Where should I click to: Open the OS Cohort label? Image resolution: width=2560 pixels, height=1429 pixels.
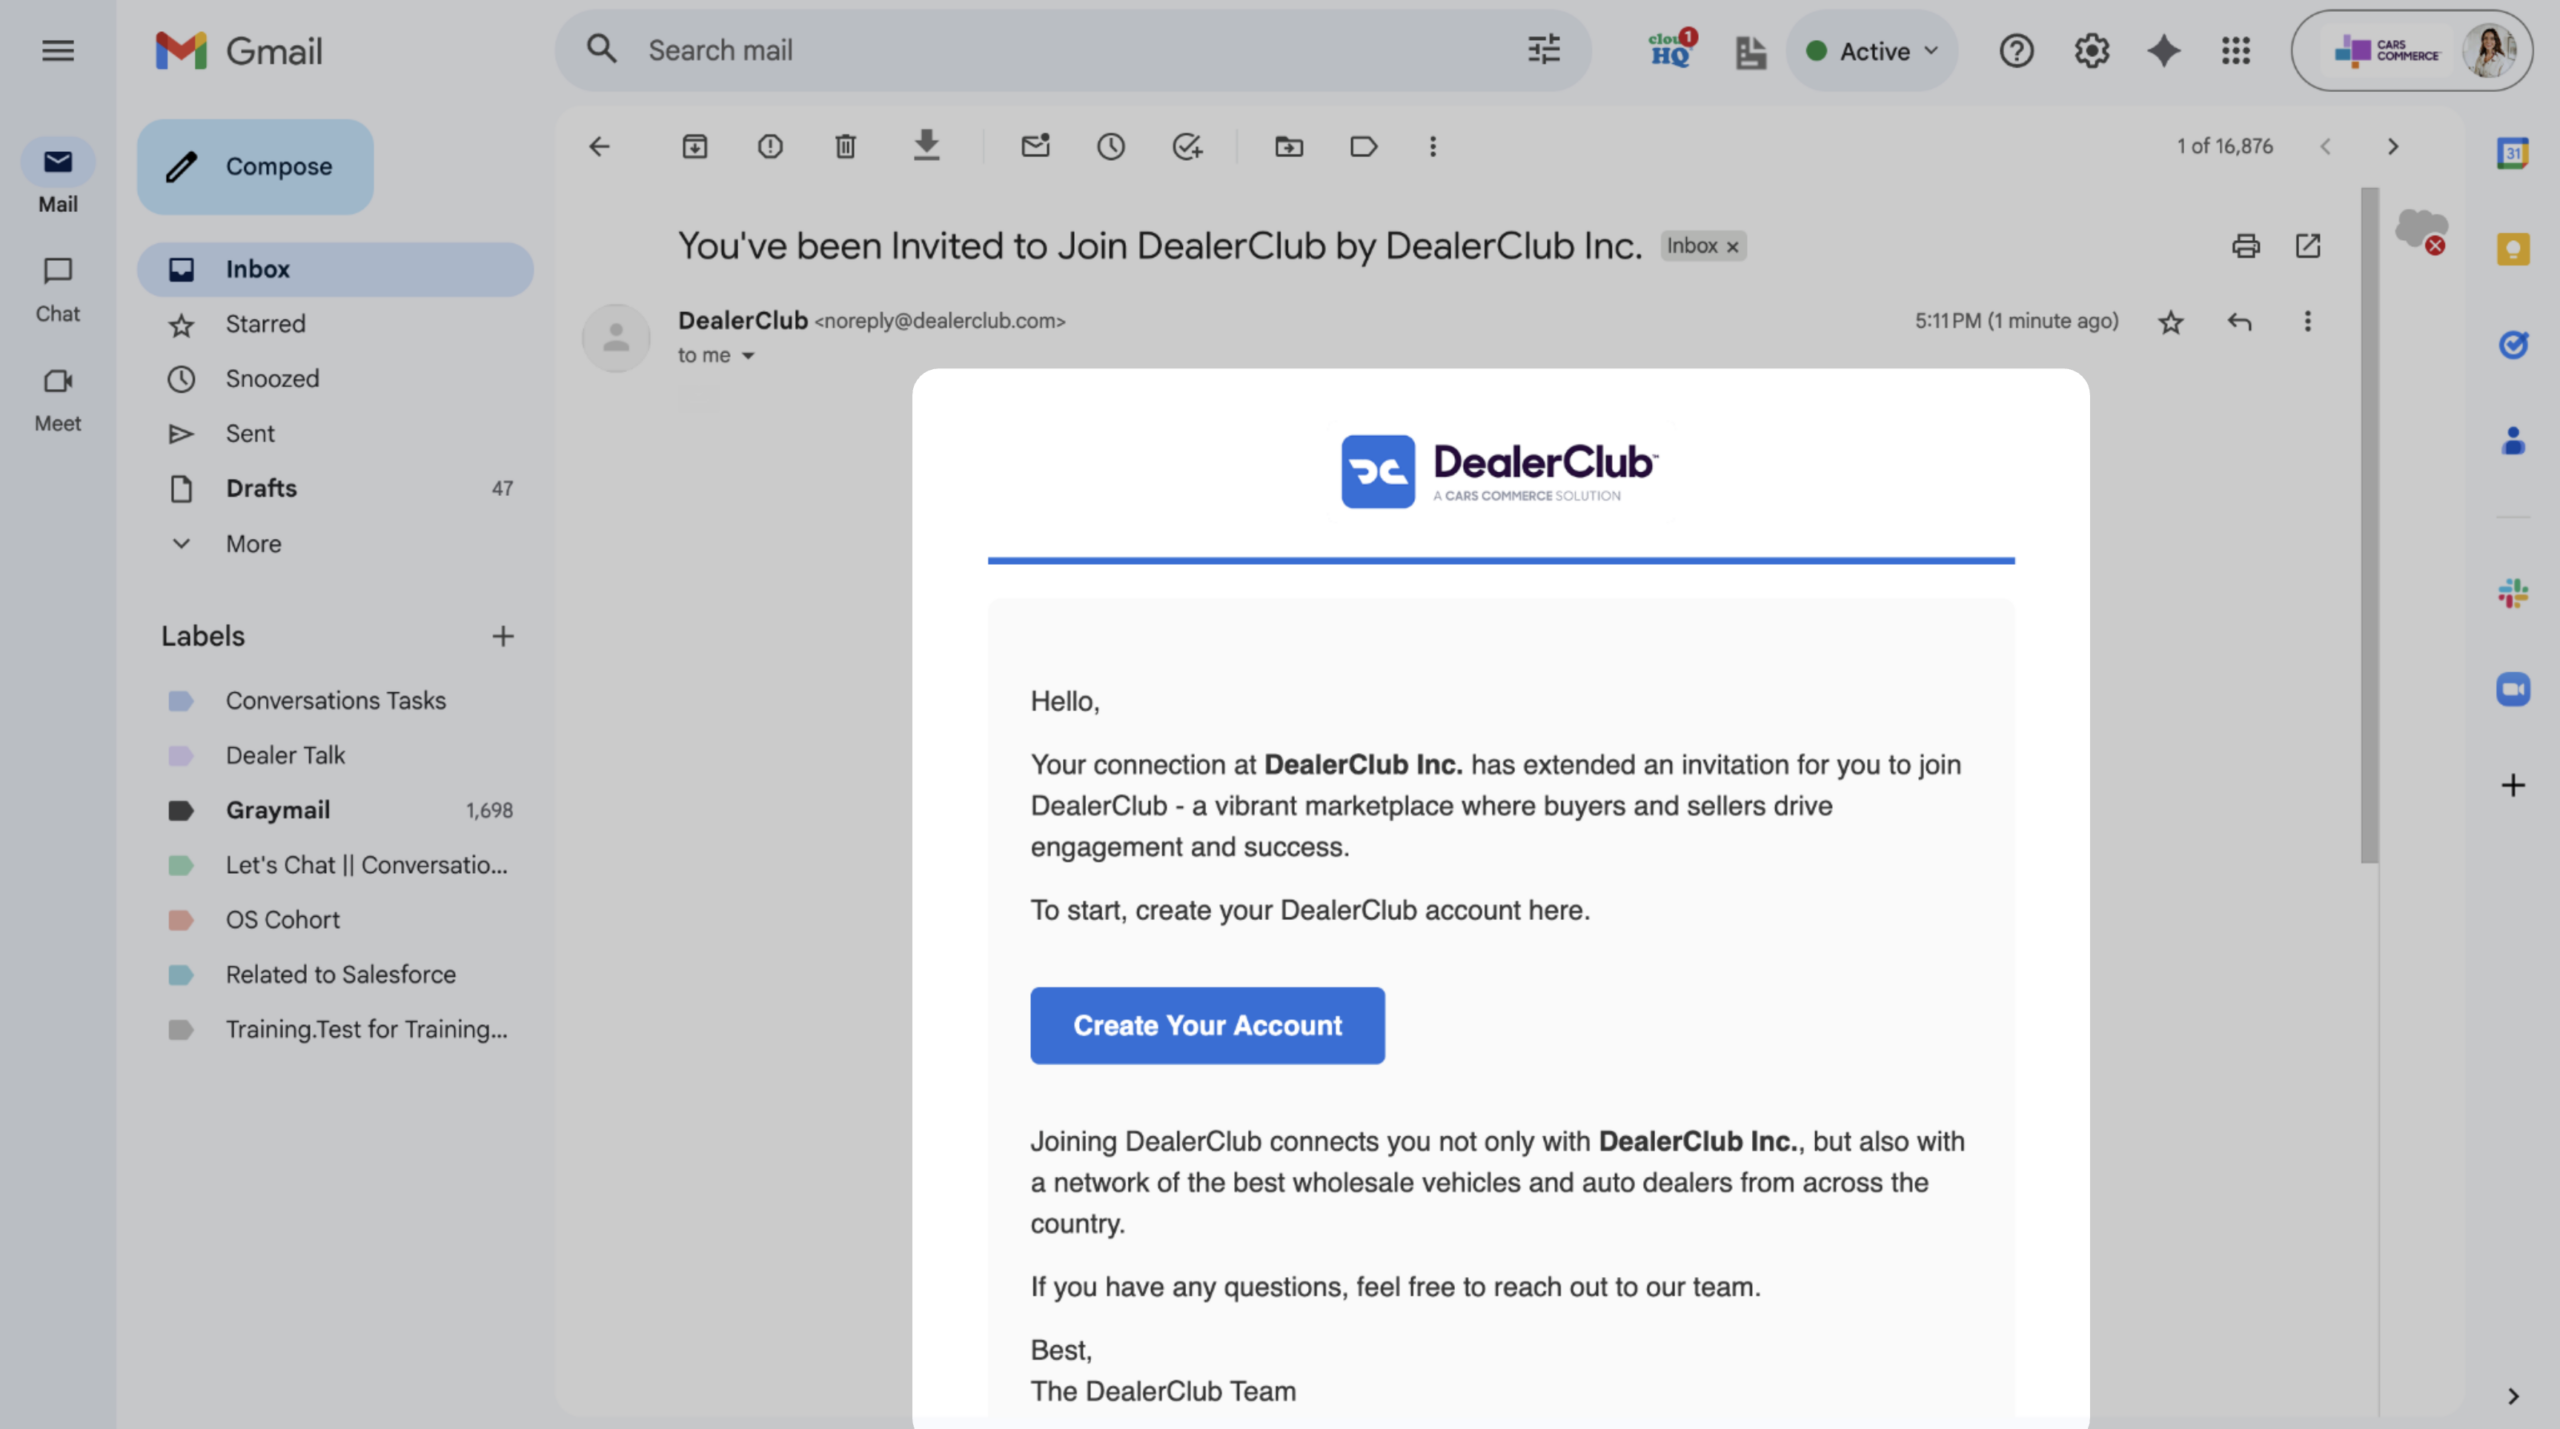pos(335,919)
